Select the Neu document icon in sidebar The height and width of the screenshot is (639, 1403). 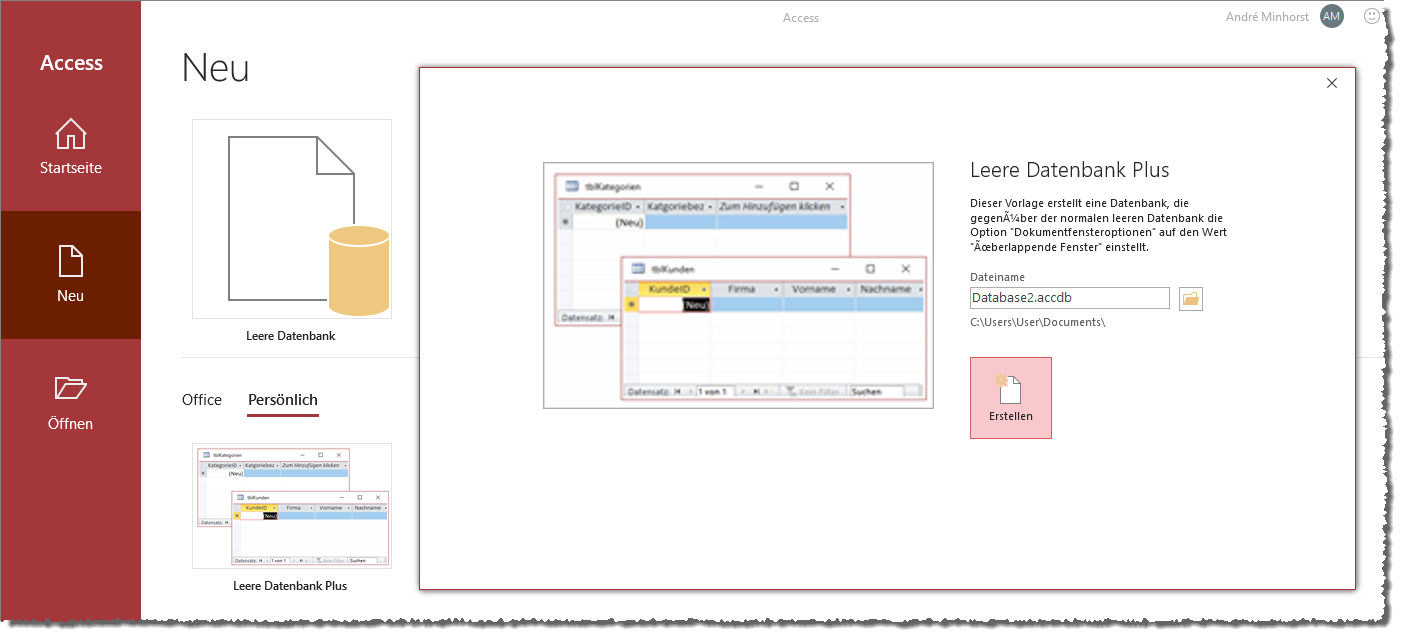(x=70, y=259)
